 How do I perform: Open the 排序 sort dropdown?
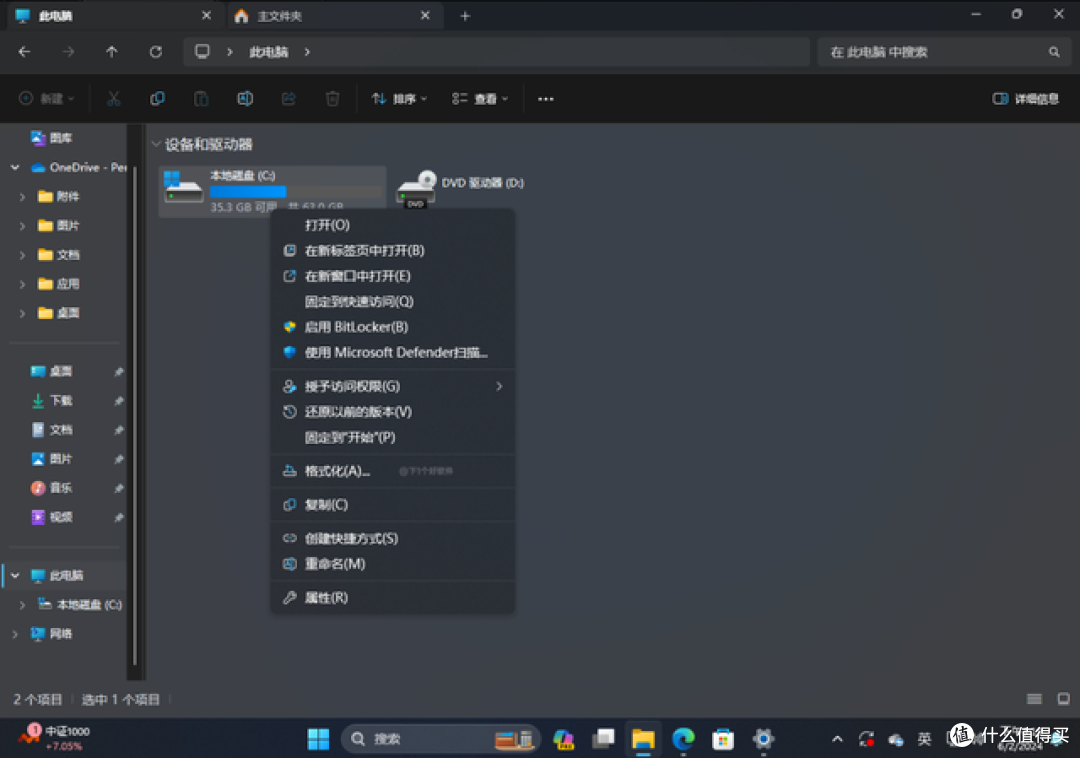[x=399, y=99]
